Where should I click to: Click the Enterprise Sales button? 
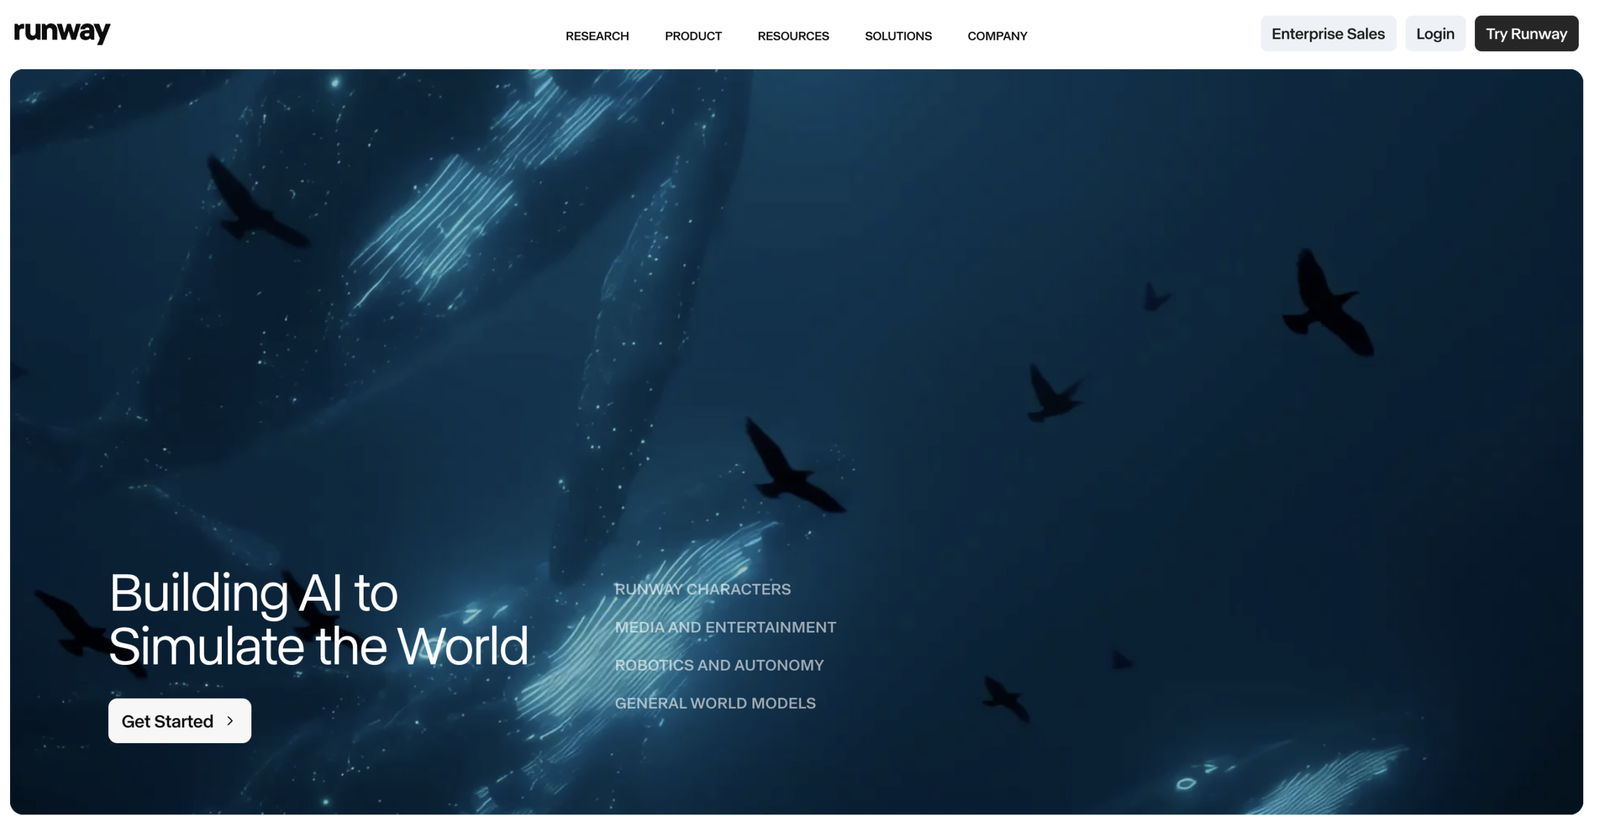click(x=1328, y=34)
